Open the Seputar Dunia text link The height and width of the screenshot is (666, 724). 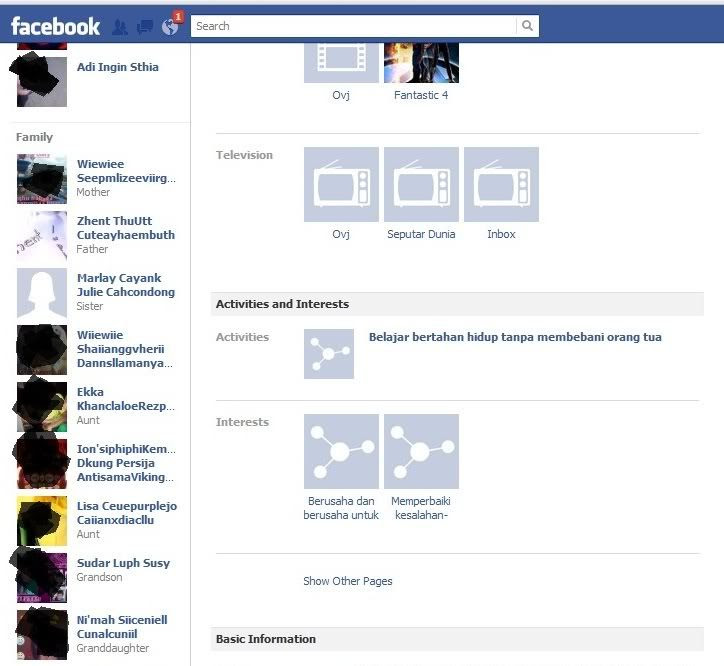(x=421, y=234)
